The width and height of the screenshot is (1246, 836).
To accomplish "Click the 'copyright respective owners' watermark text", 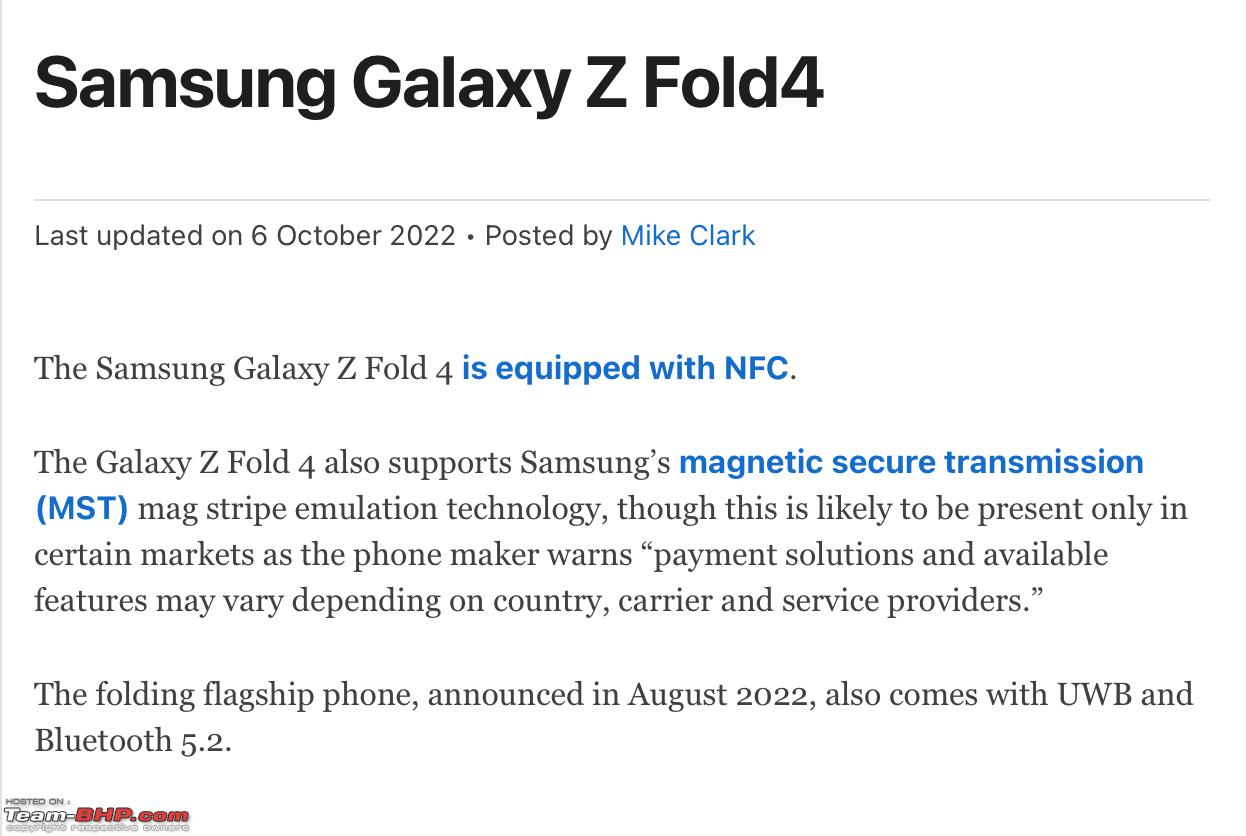I will point(96,828).
